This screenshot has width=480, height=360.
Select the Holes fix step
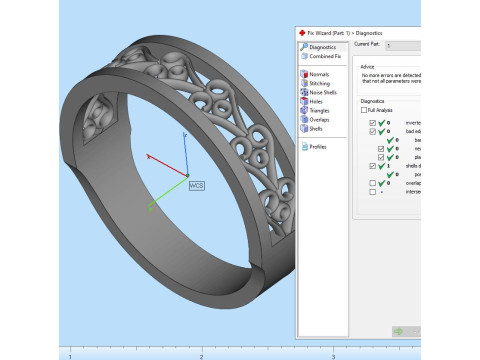coord(311,101)
